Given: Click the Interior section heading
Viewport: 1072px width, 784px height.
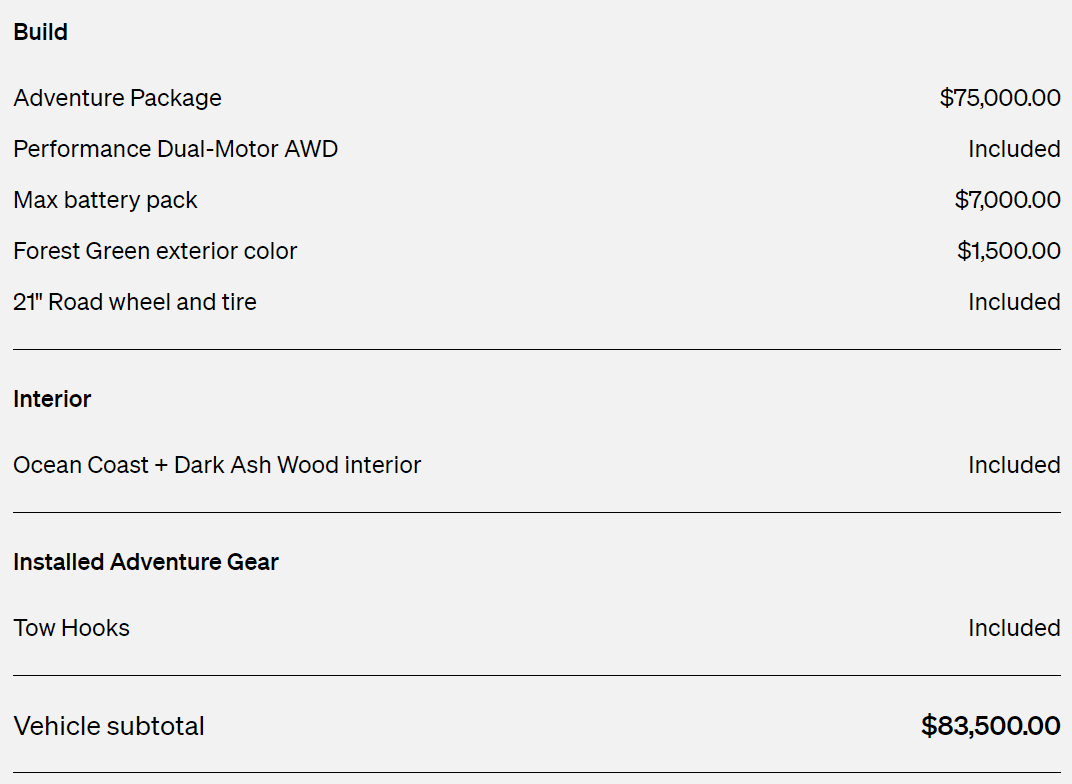Looking at the screenshot, I should coord(52,399).
